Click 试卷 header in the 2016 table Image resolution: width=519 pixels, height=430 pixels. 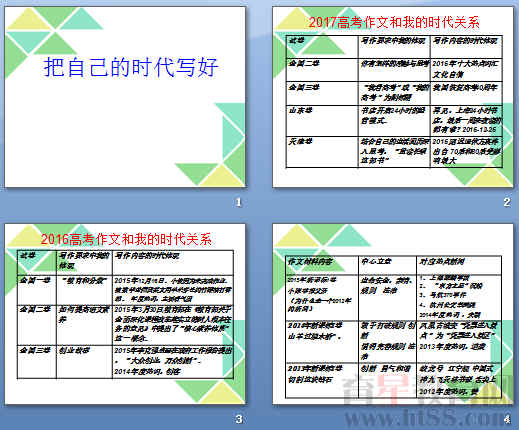tap(37, 263)
